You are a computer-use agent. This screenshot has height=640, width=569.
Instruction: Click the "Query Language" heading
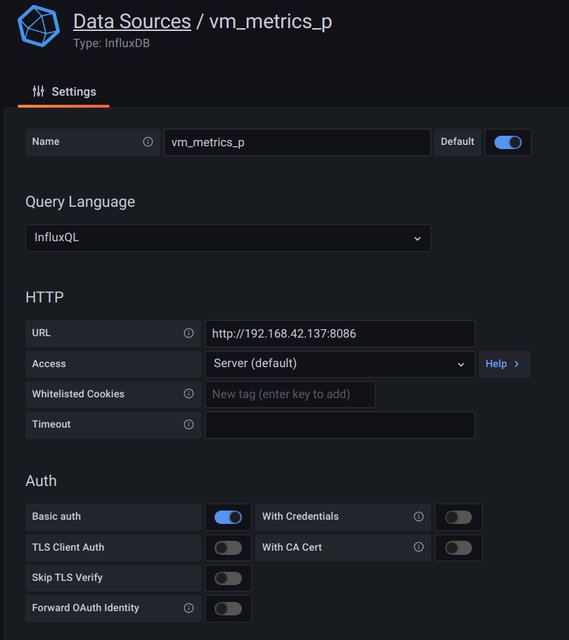[x=80, y=202]
